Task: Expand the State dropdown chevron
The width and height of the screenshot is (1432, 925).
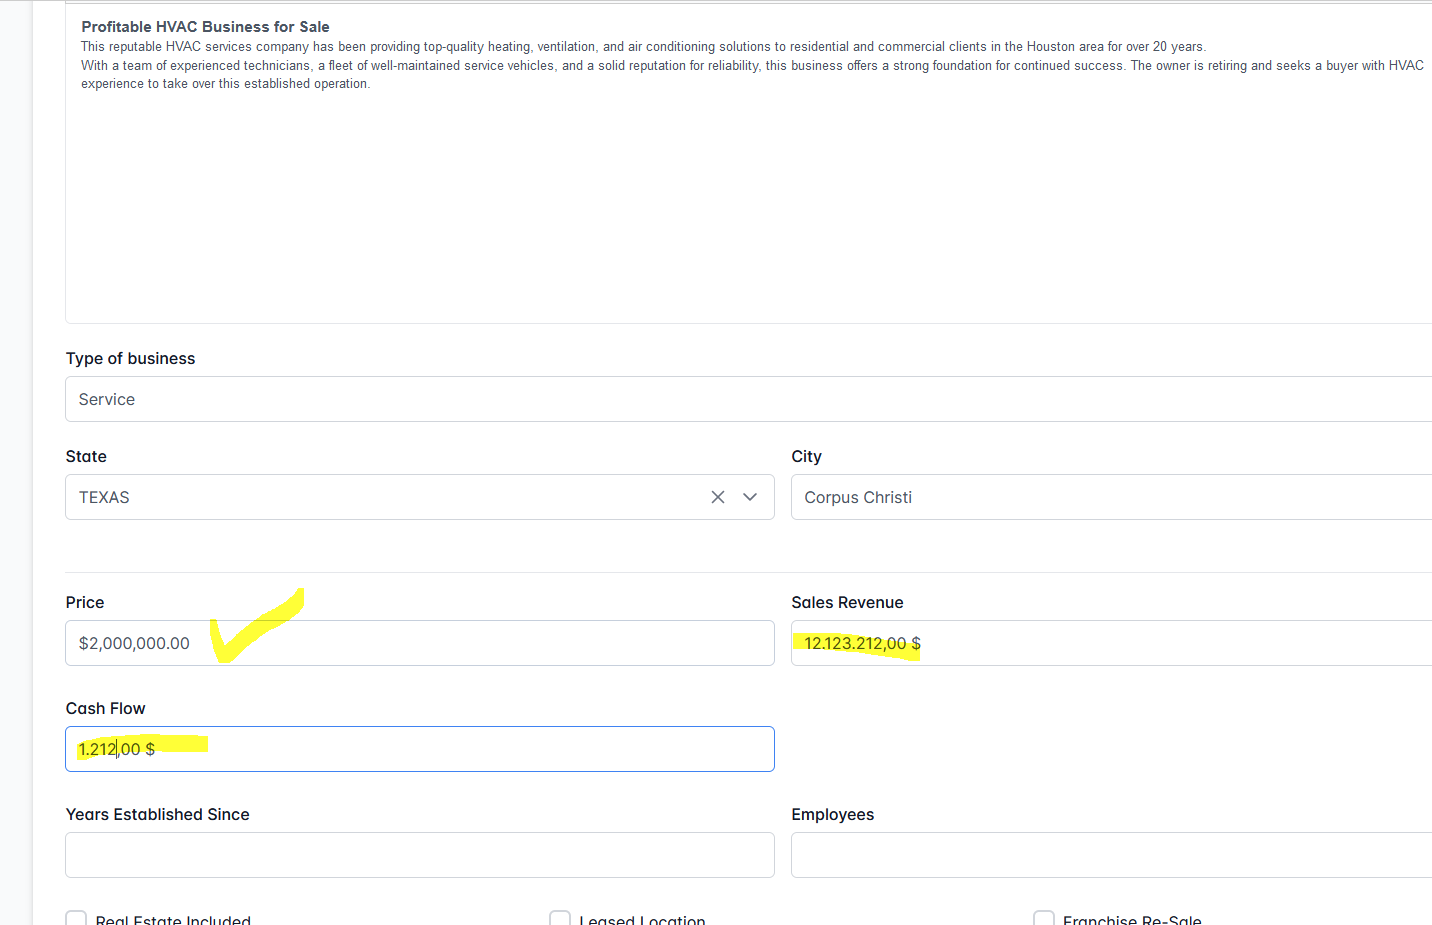Action: click(x=750, y=497)
